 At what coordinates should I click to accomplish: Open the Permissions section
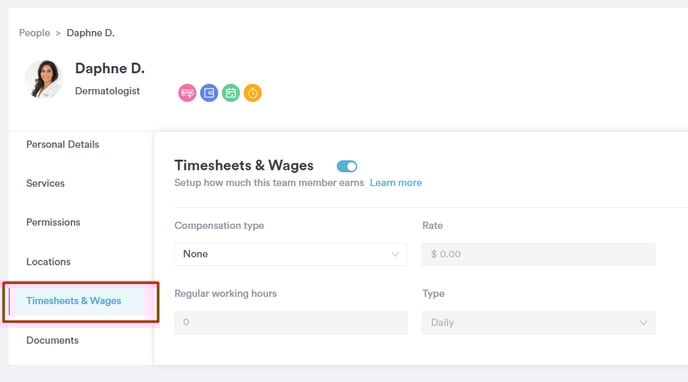[x=53, y=222]
